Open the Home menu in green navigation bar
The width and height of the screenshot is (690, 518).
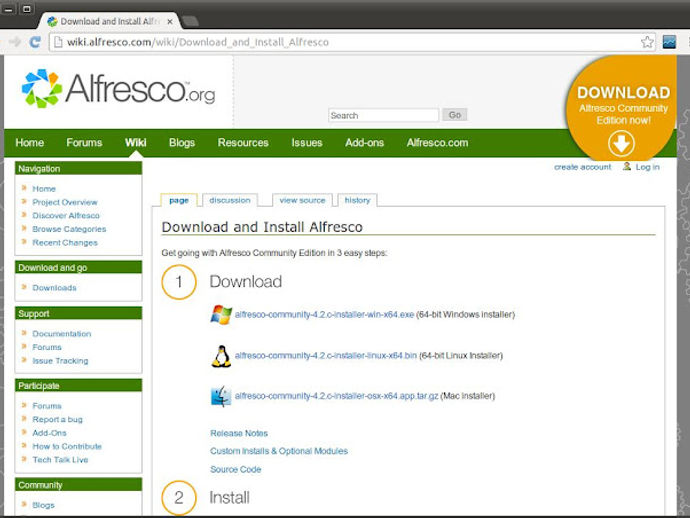(29, 143)
